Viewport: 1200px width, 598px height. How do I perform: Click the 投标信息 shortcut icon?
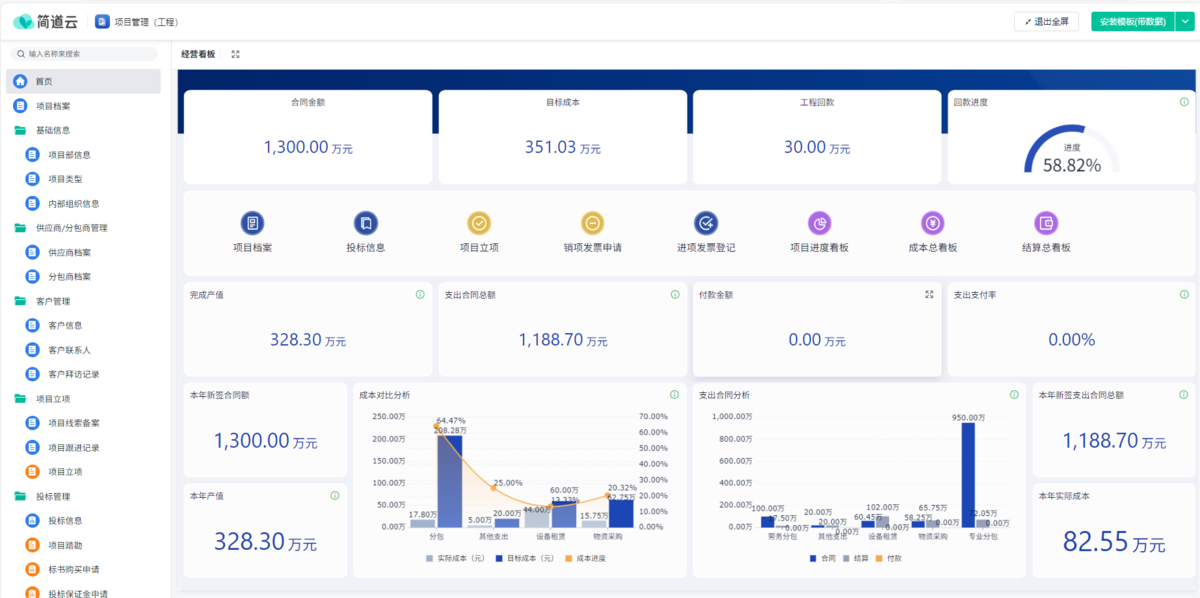[365, 223]
